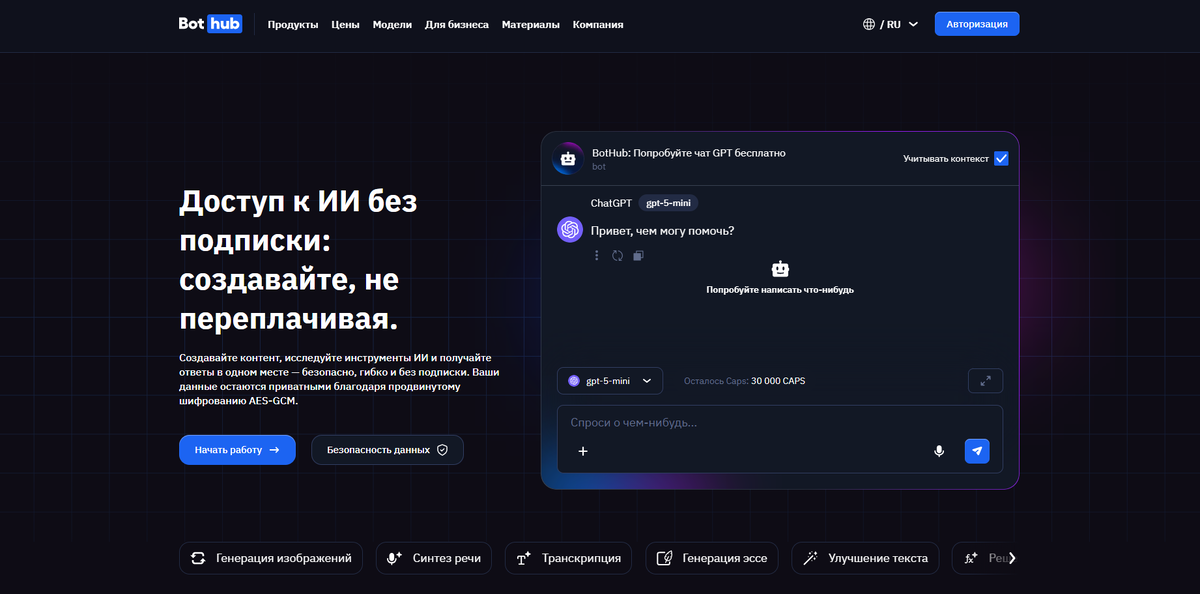The height and width of the screenshot is (594, 1200).
Task: Open the RU language selector
Action: point(890,24)
